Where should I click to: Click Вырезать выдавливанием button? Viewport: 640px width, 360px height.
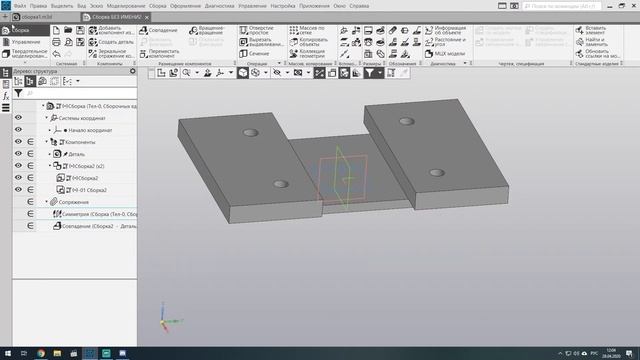click(x=261, y=42)
